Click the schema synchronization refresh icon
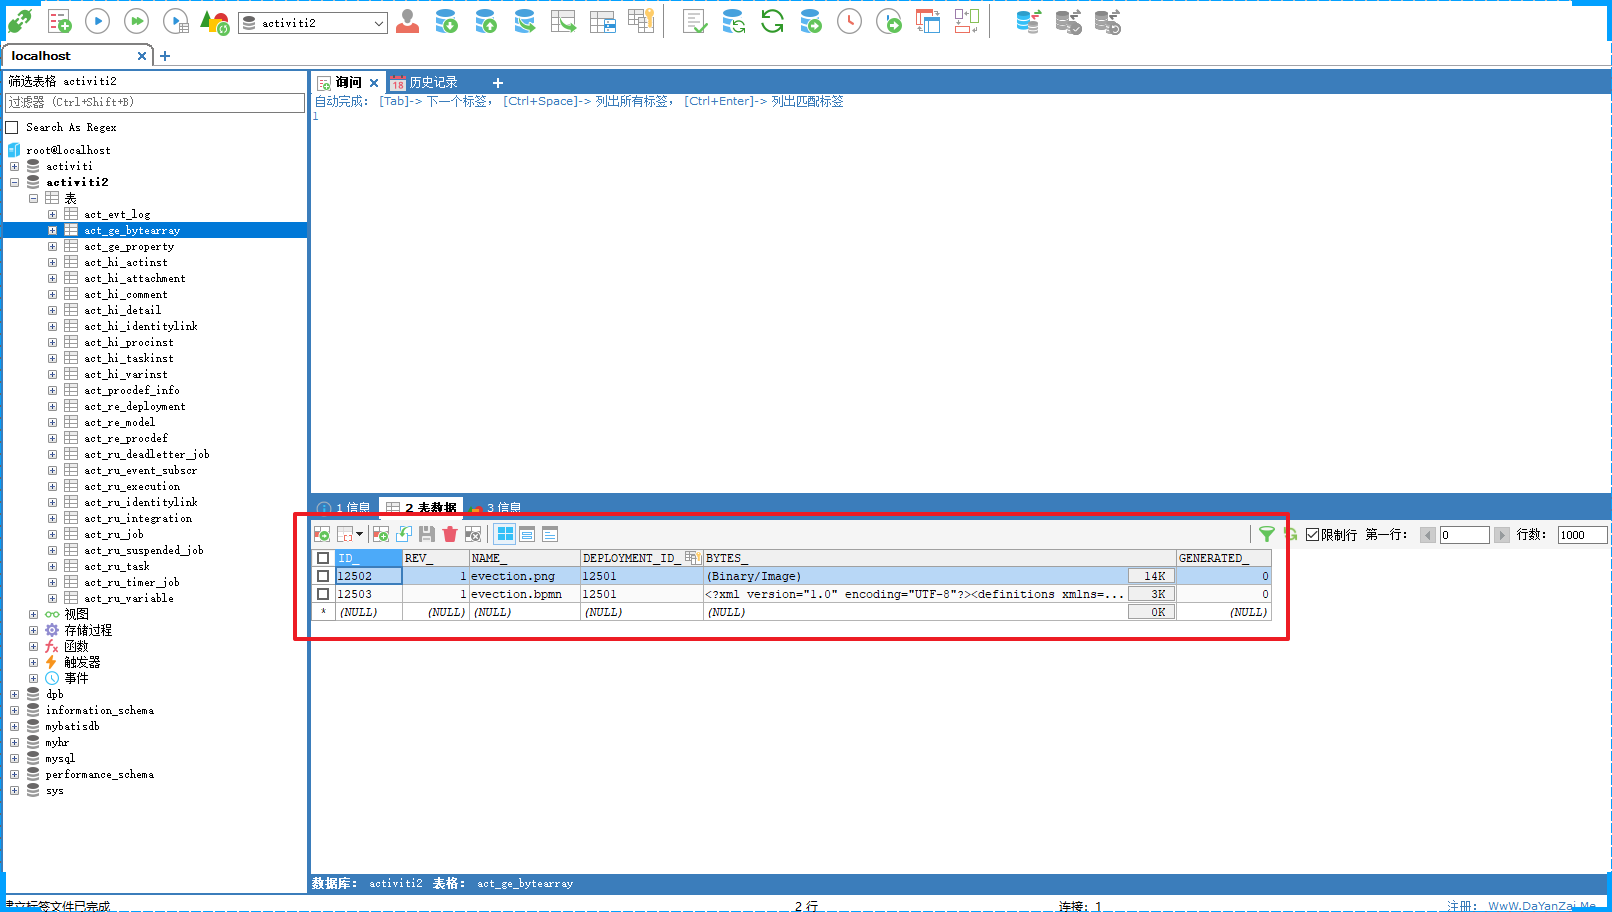Image resolution: width=1612 pixels, height=912 pixels. point(772,21)
